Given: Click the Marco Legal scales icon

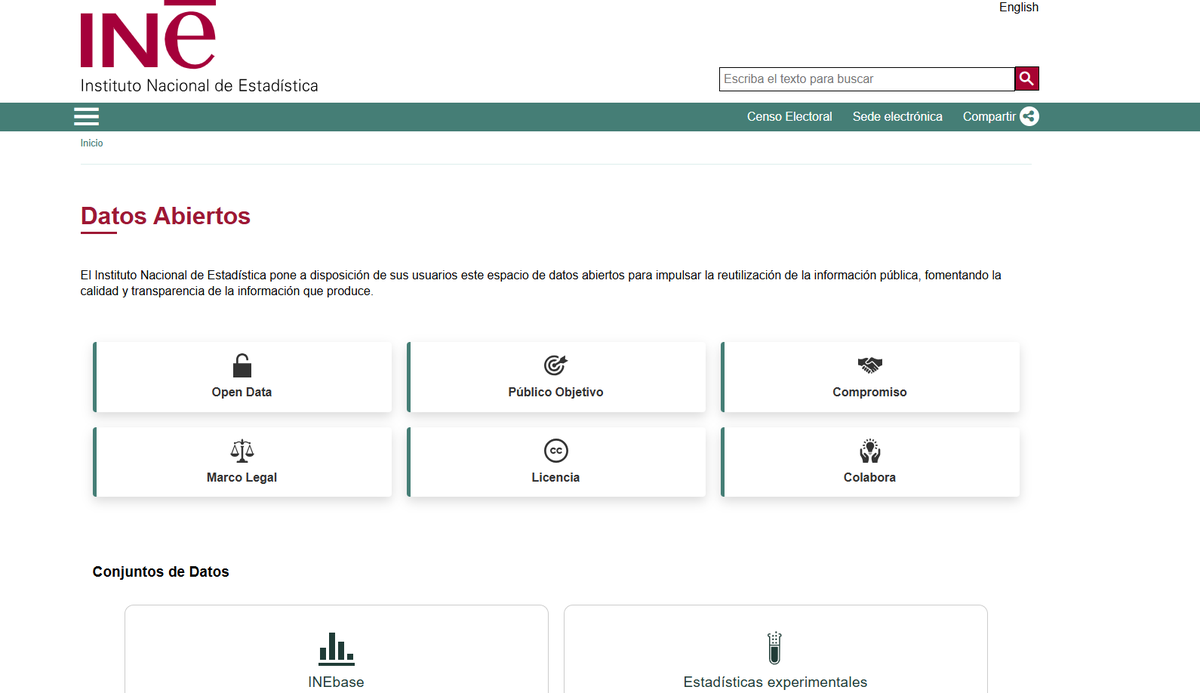Looking at the screenshot, I should (241, 450).
